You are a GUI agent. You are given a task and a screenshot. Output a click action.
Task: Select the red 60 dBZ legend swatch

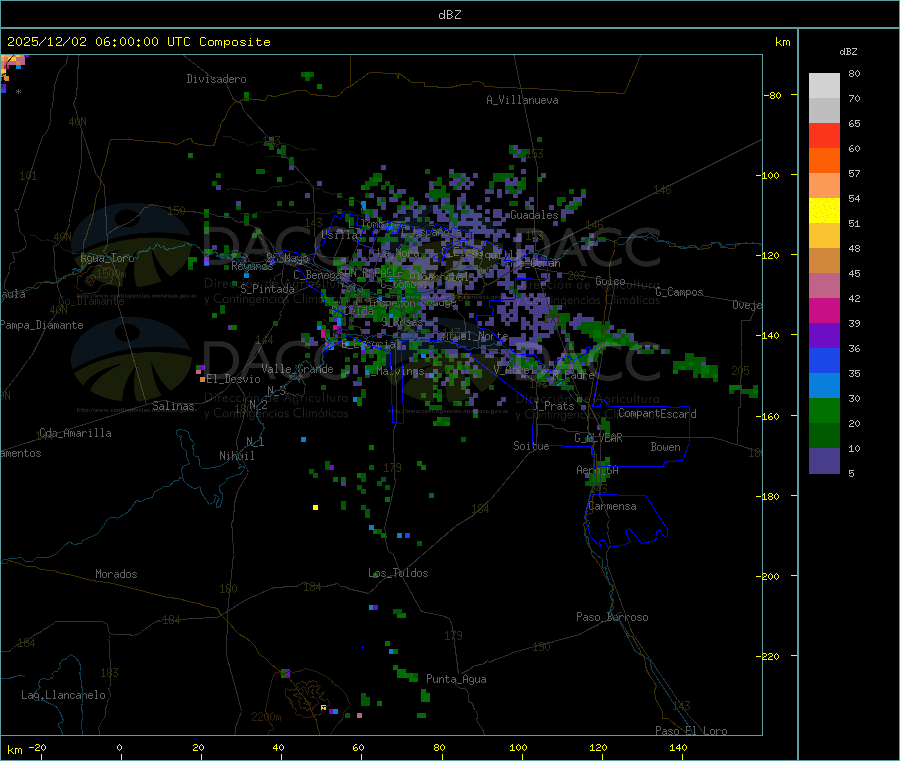click(824, 136)
